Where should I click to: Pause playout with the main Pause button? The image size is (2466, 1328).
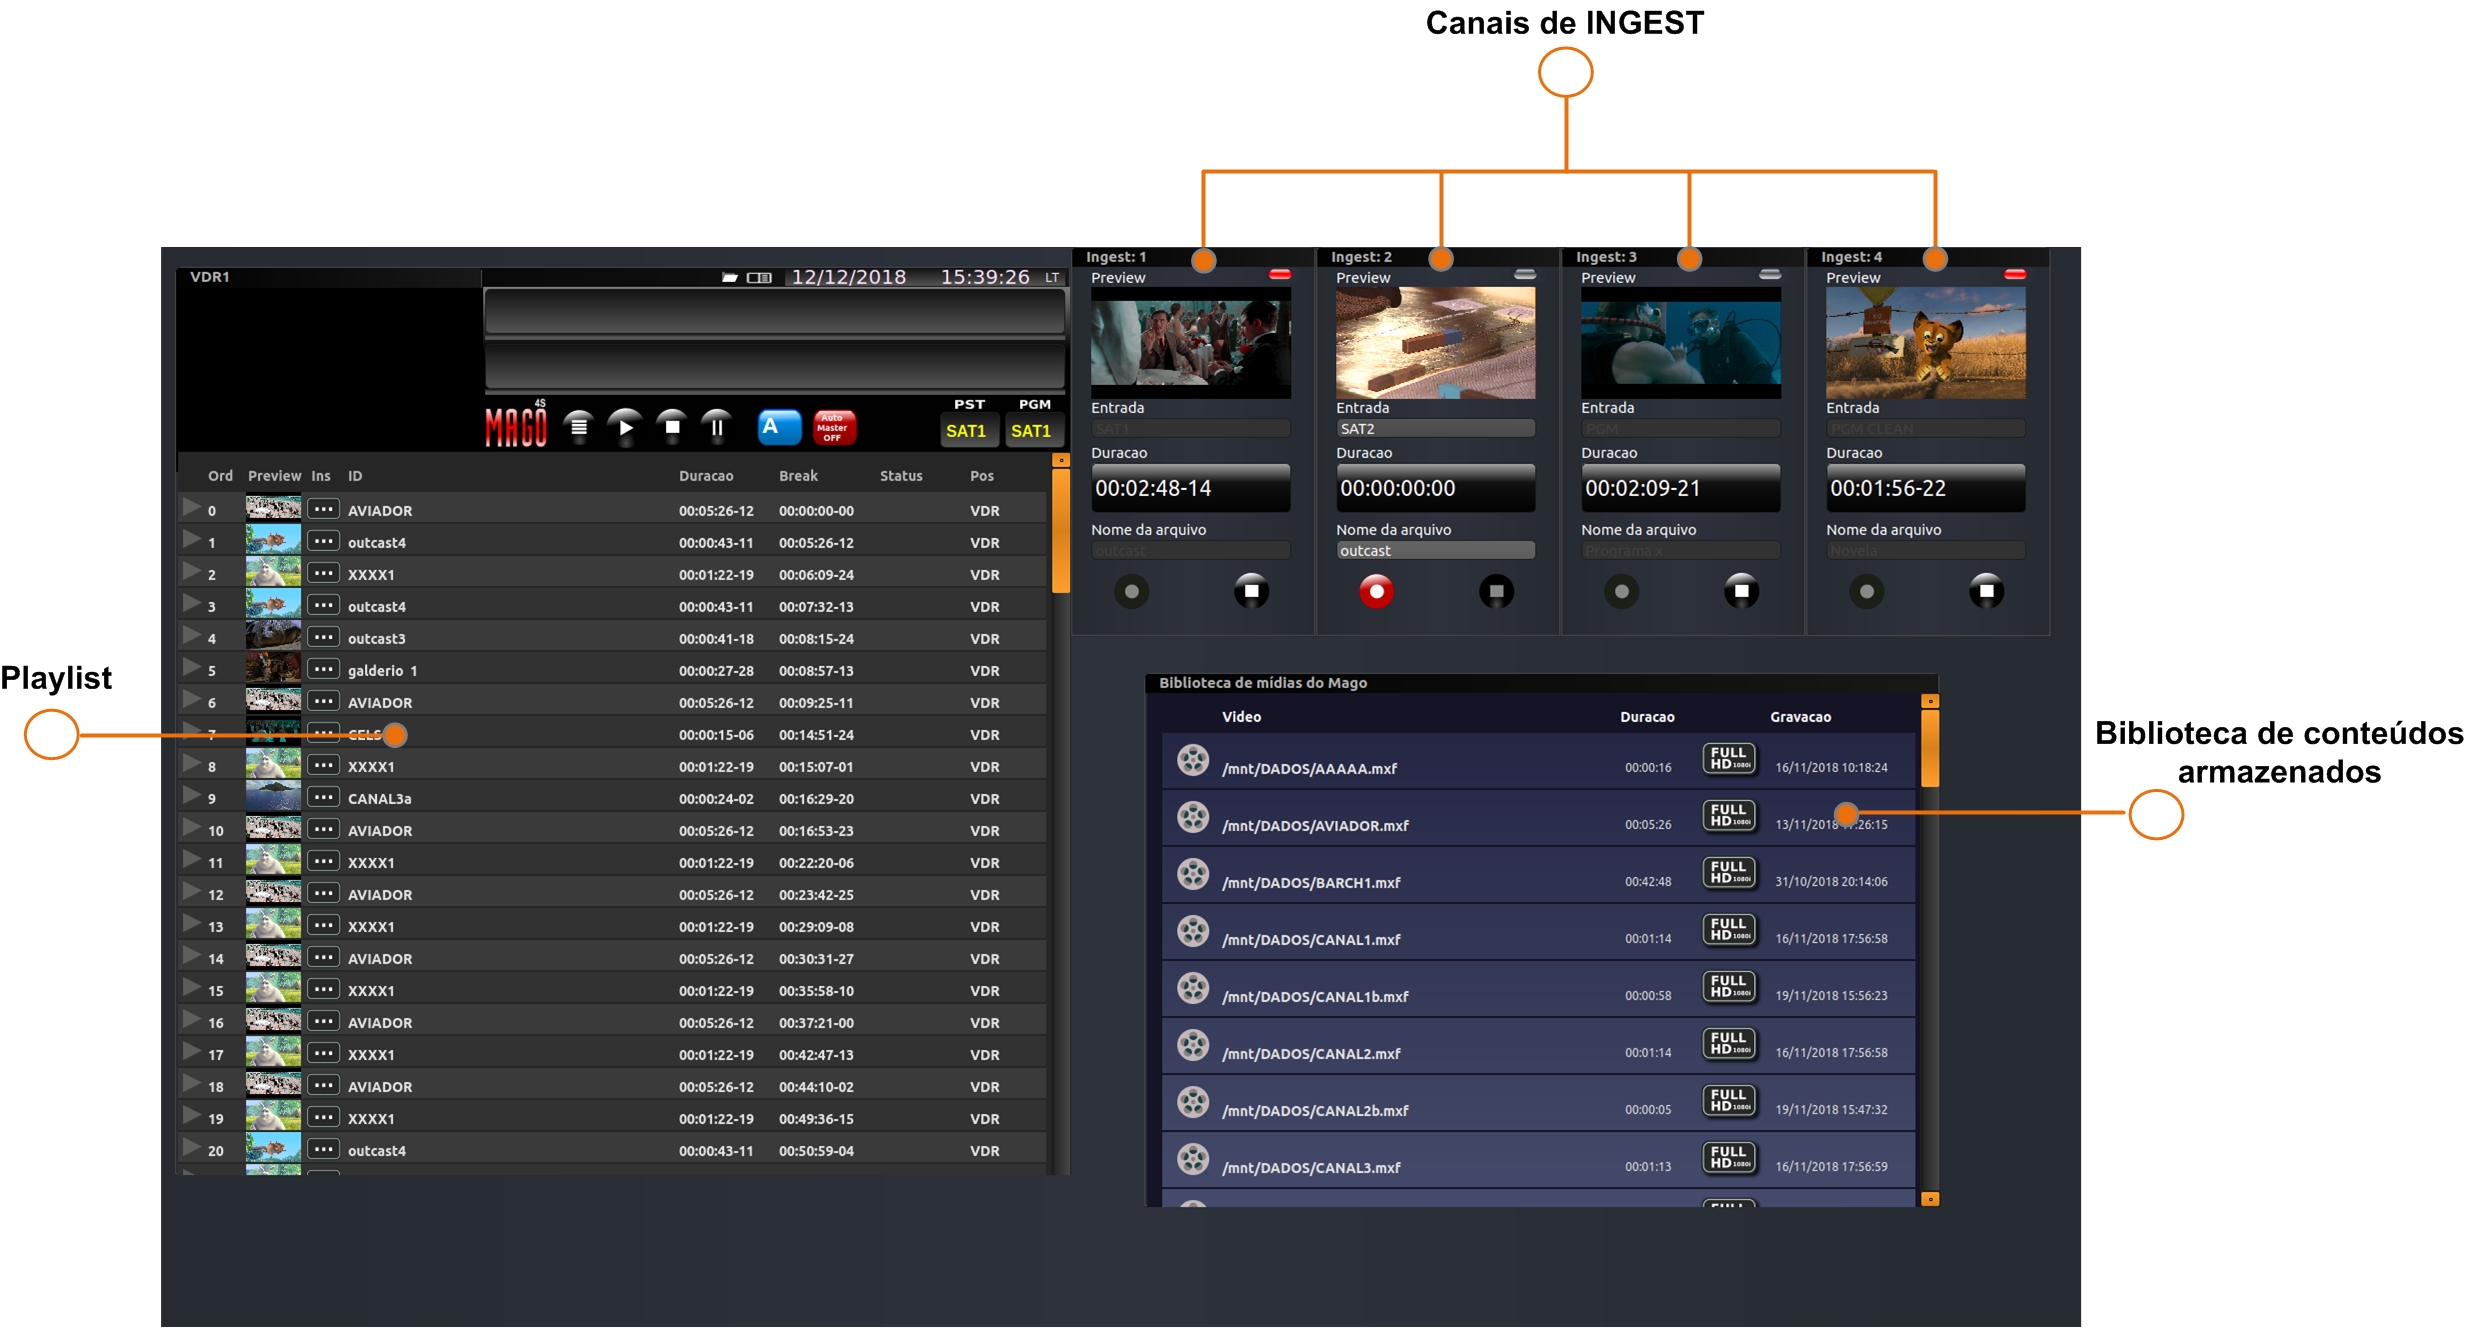pyautogui.click(x=717, y=427)
